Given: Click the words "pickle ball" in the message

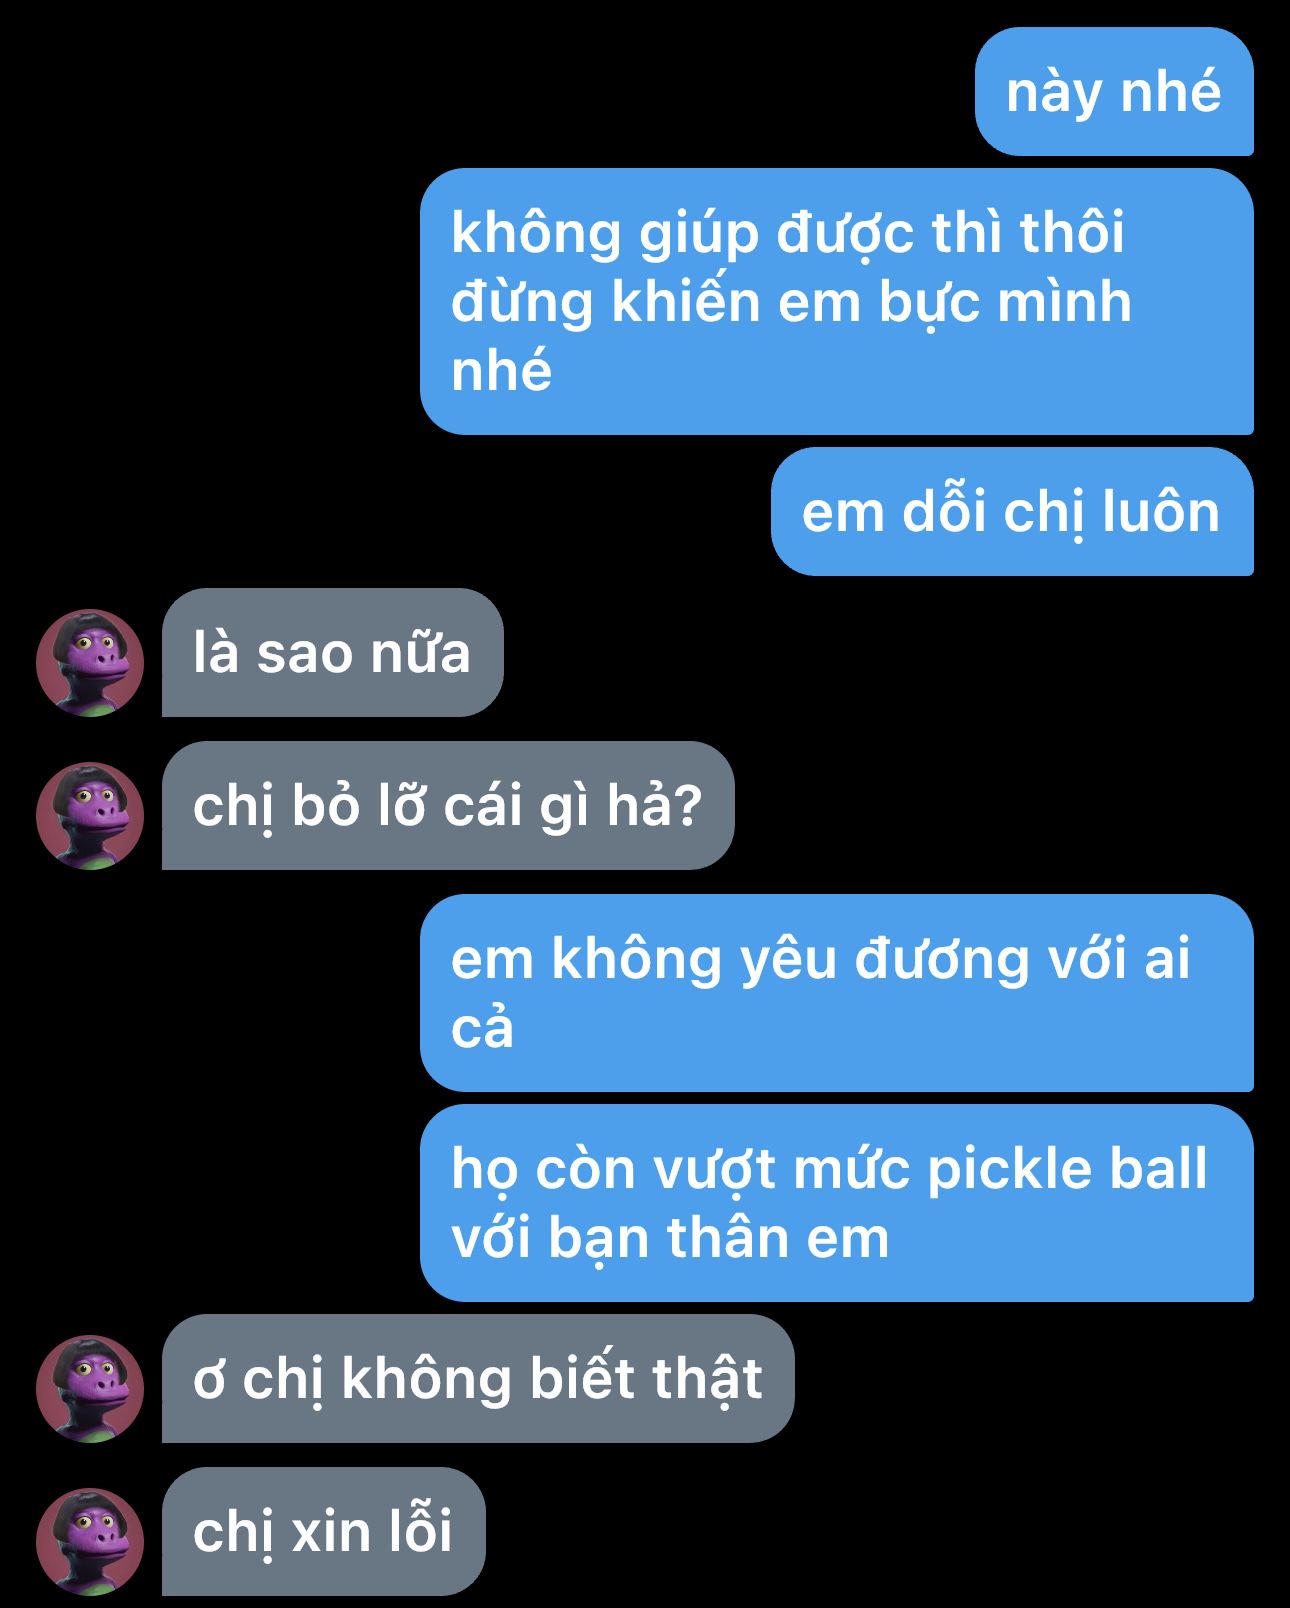Looking at the screenshot, I should pyautogui.click(x=1067, y=1168).
